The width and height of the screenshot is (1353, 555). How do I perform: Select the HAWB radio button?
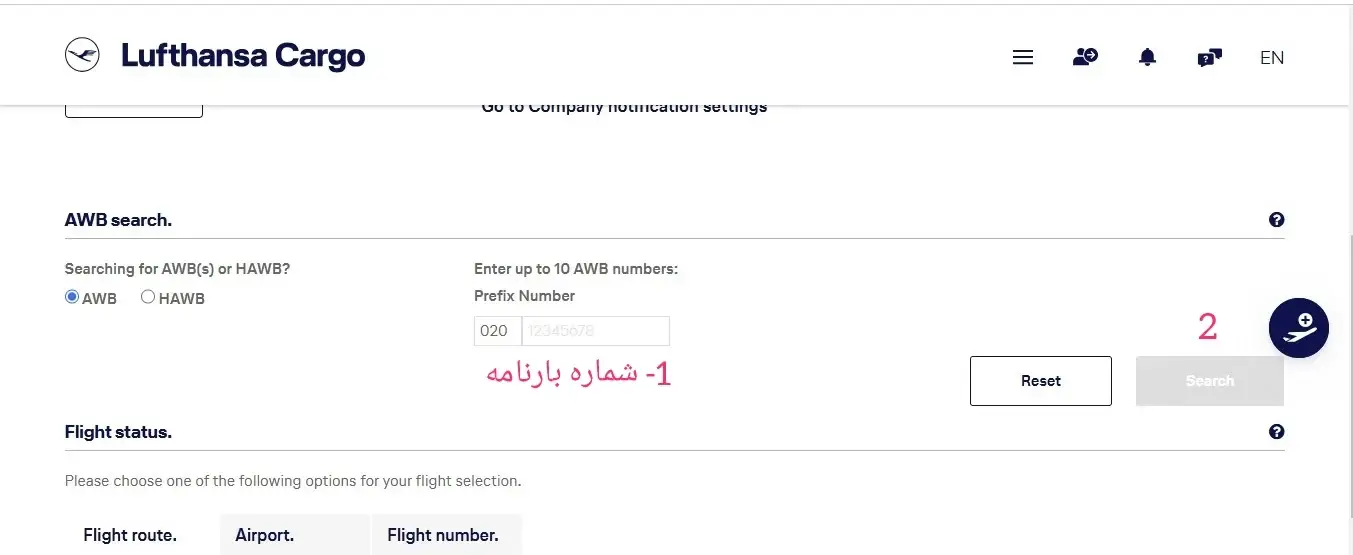[x=148, y=297]
